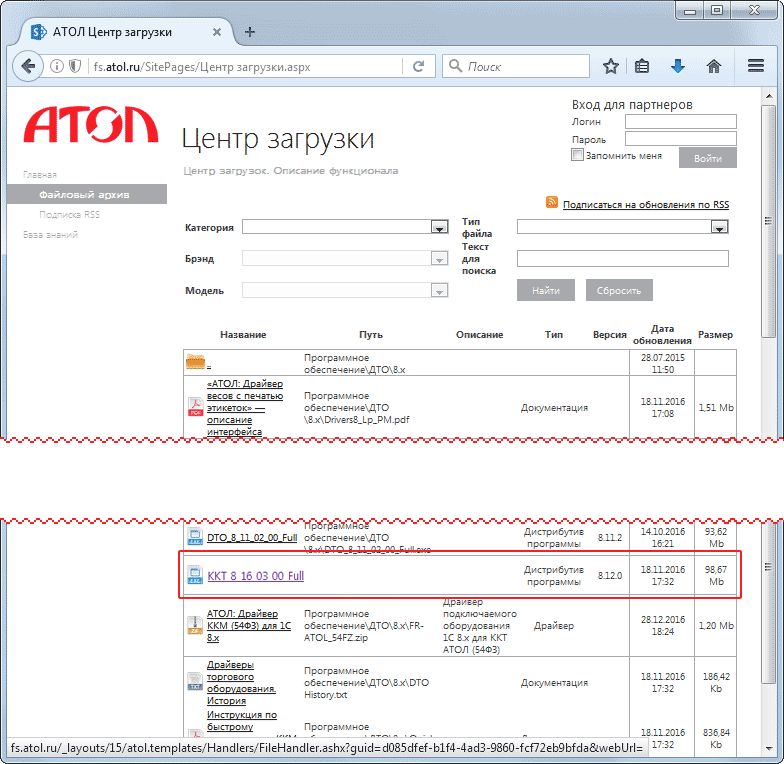Open DTO_8_11_02_00_Full download link
784x764 pixels.
tap(252, 538)
